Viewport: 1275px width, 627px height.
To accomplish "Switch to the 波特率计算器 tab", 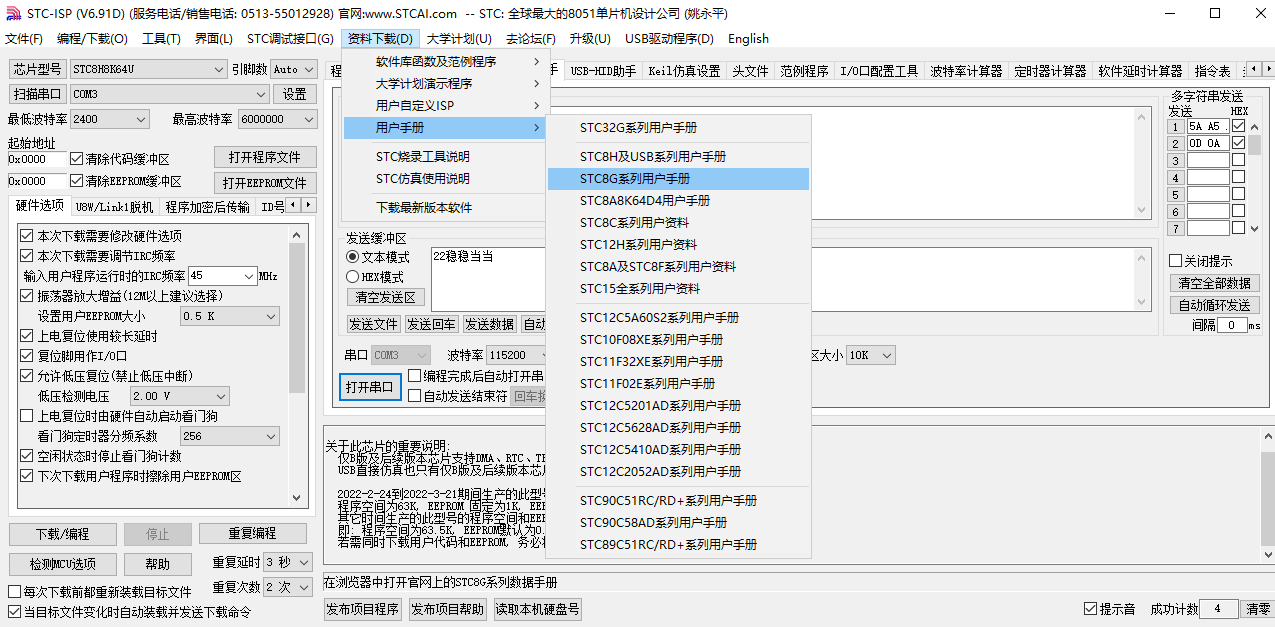I will (x=966, y=71).
